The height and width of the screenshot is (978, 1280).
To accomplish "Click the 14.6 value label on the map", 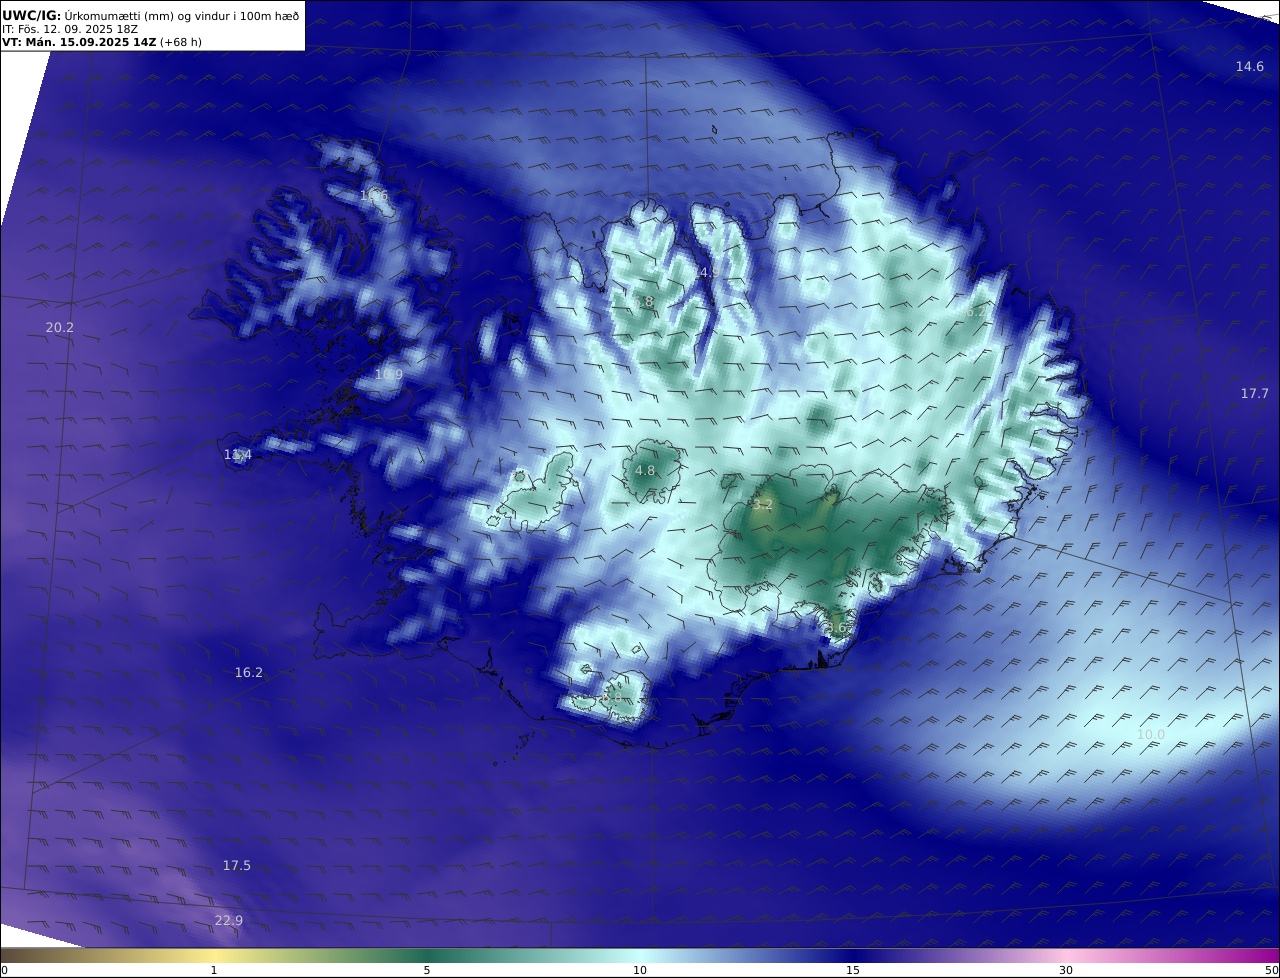I will click(1249, 66).
